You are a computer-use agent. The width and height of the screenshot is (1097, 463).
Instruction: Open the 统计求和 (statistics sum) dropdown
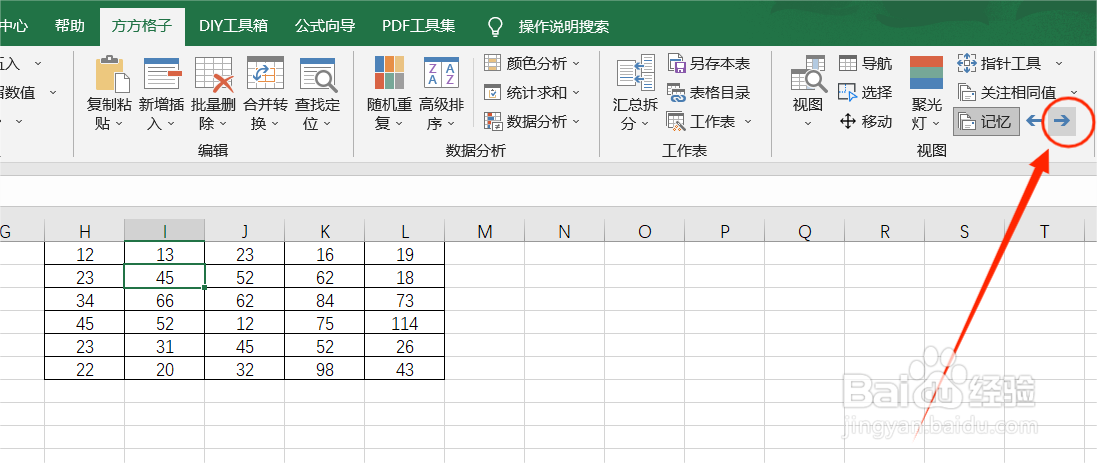[532, 93]
